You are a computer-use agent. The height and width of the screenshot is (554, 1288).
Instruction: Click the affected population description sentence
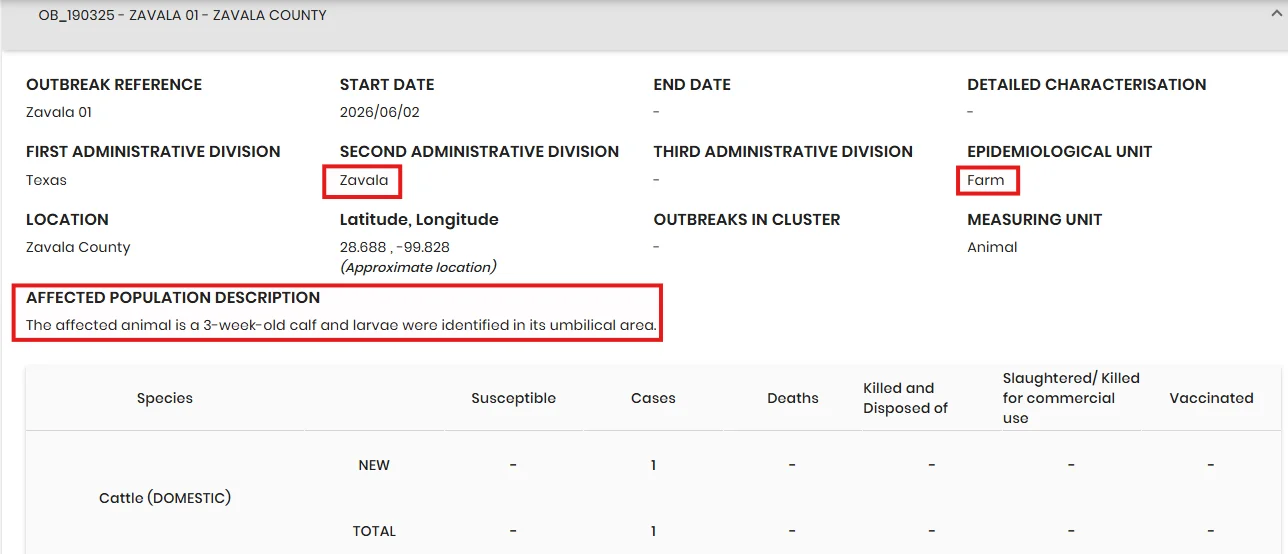pyautogui.click(x=341, y=325)
